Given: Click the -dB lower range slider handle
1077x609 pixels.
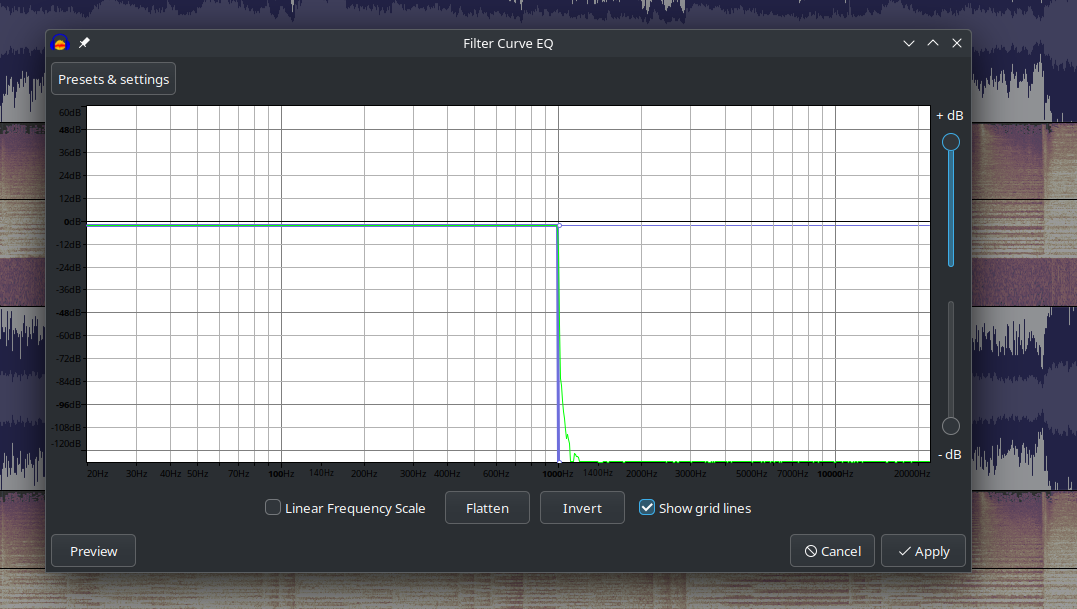Looking at the screenshot, I should 951,426.
